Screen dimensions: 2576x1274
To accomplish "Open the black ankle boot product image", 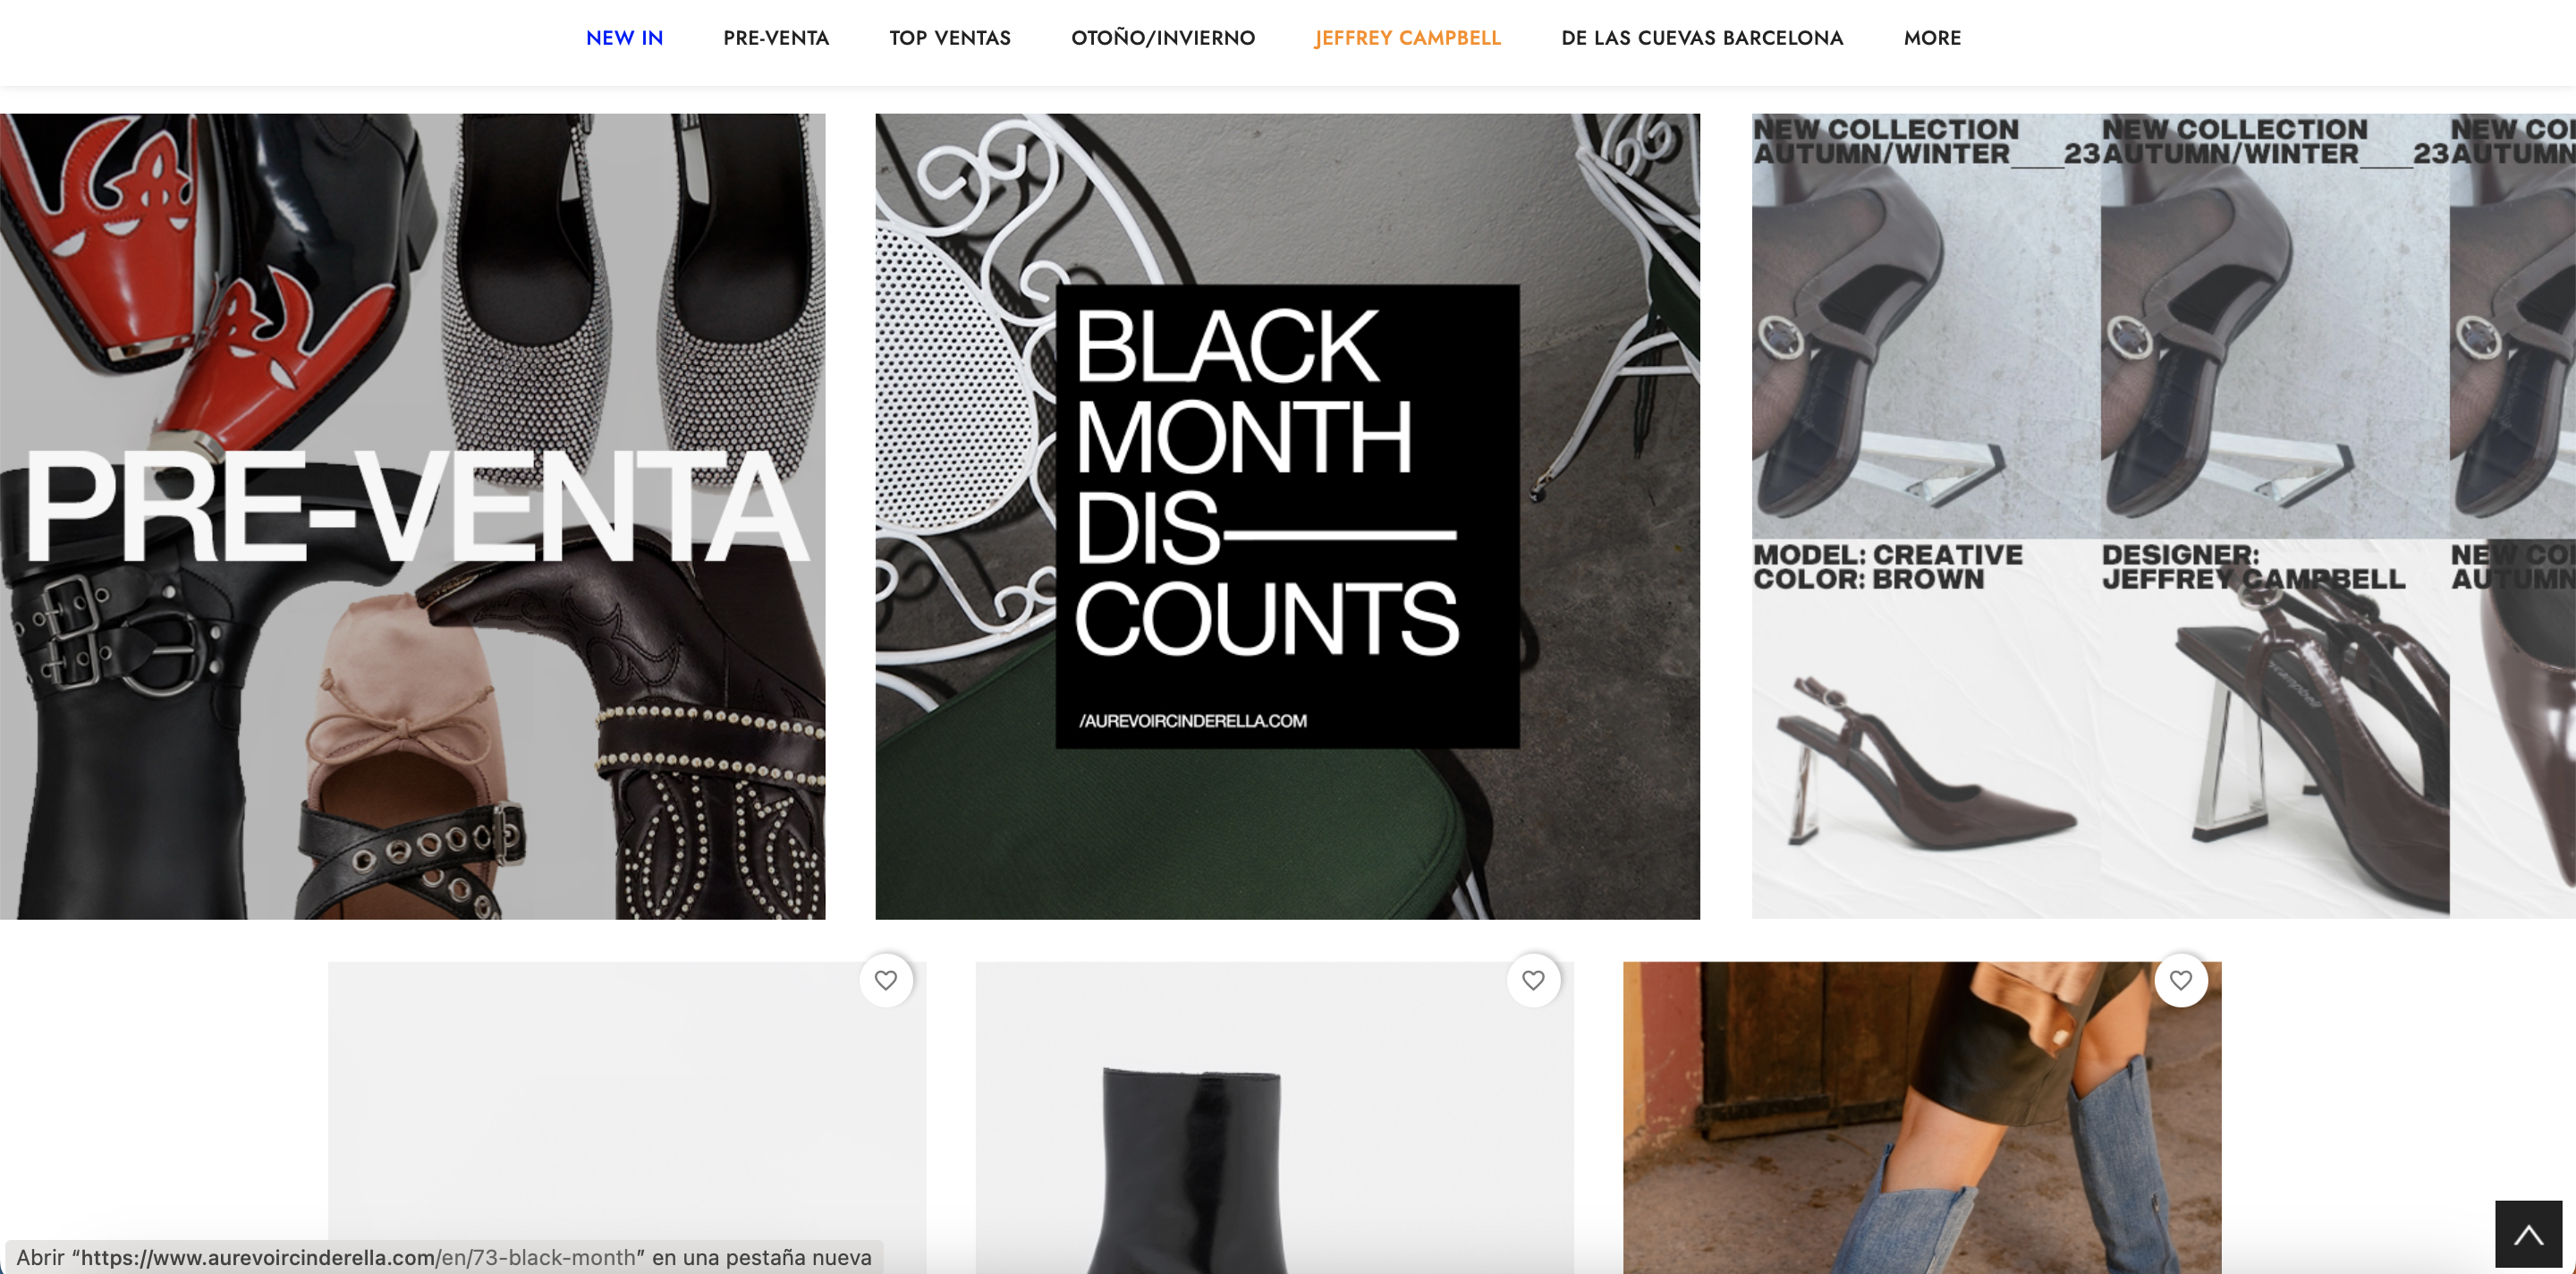I will (x=1274, y=1117).
